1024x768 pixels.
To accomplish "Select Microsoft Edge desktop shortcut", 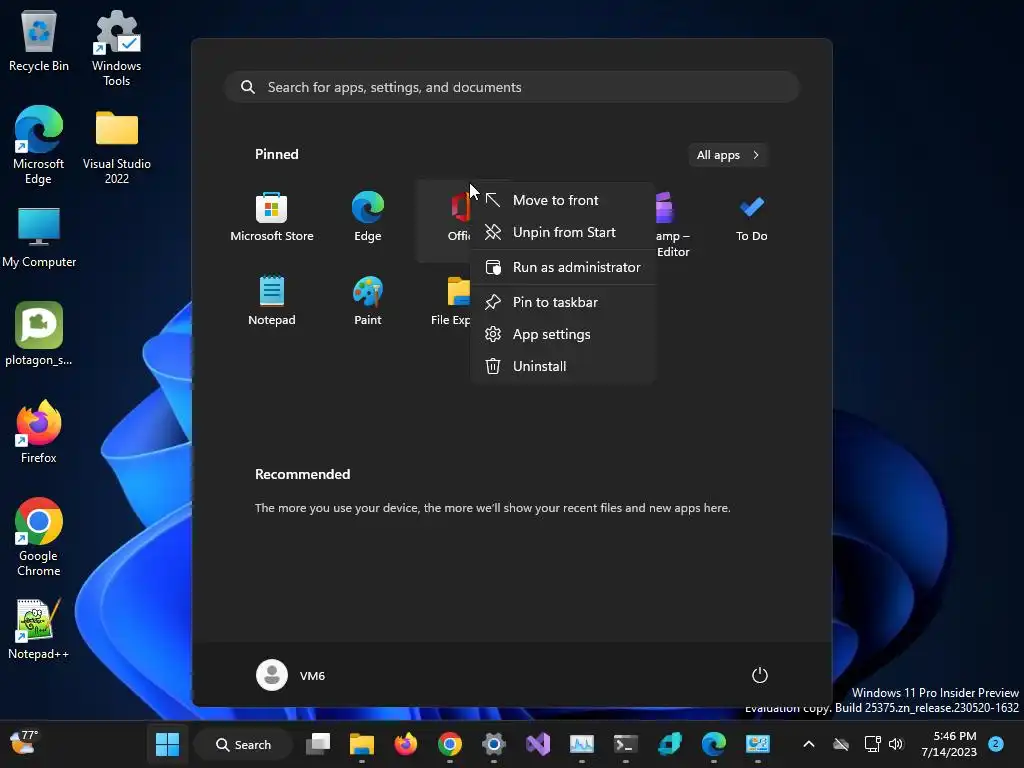I will 39,146.
